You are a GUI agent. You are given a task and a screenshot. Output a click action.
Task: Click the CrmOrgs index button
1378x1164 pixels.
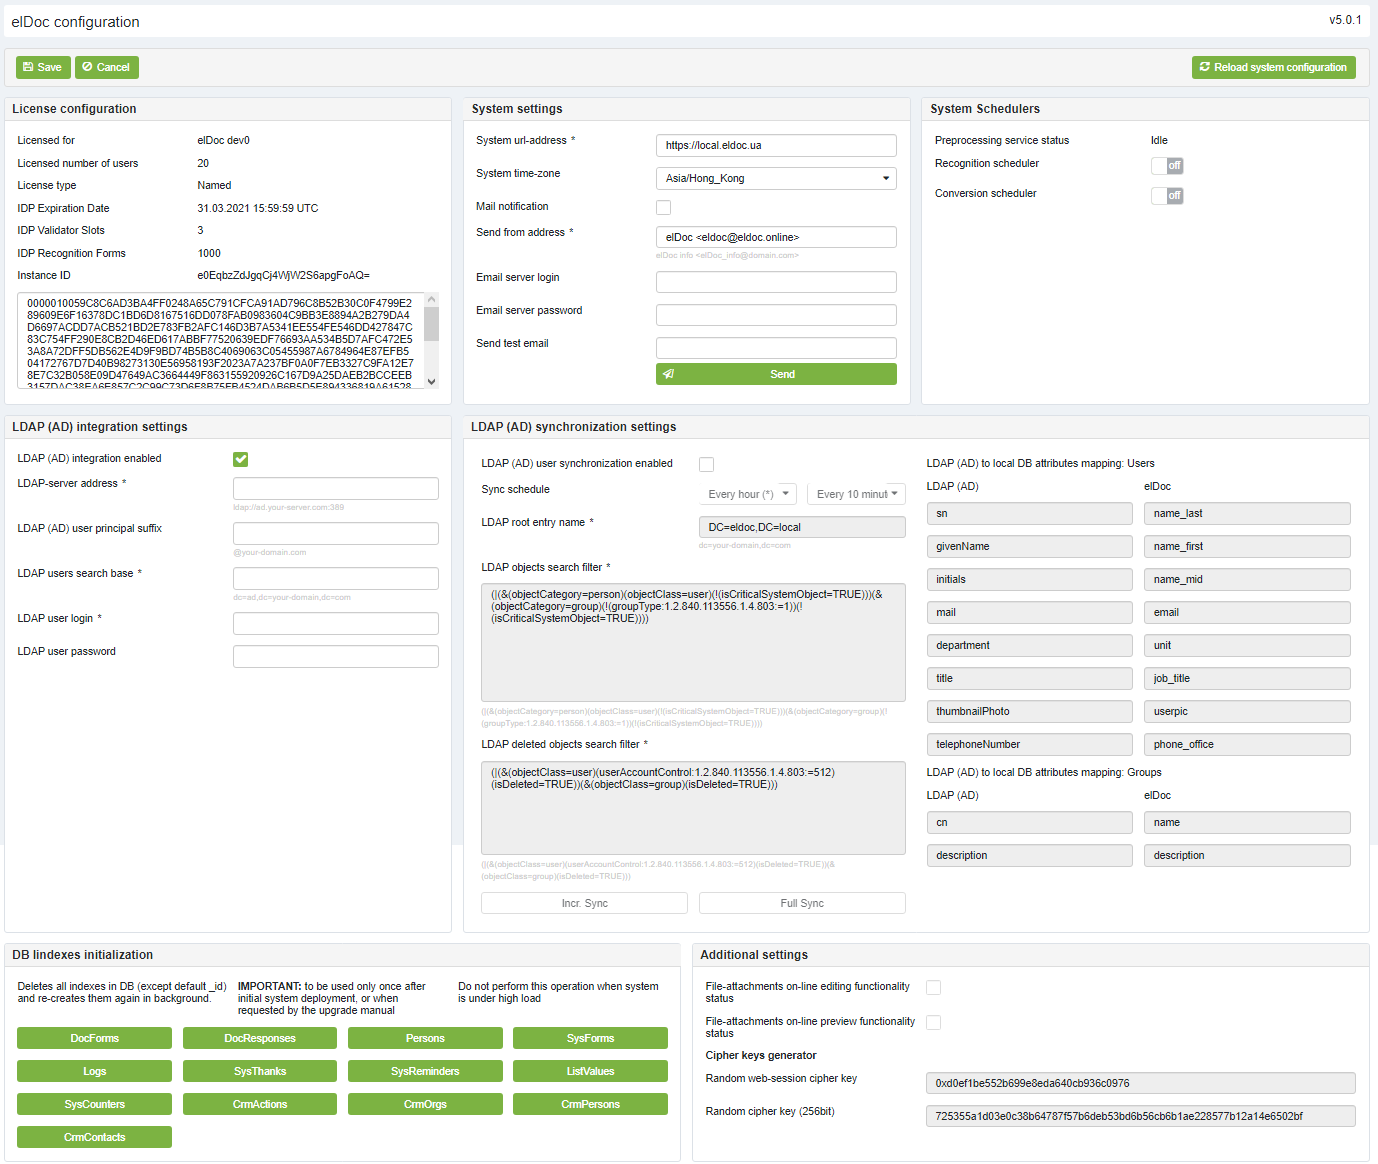click(425, 1104)
